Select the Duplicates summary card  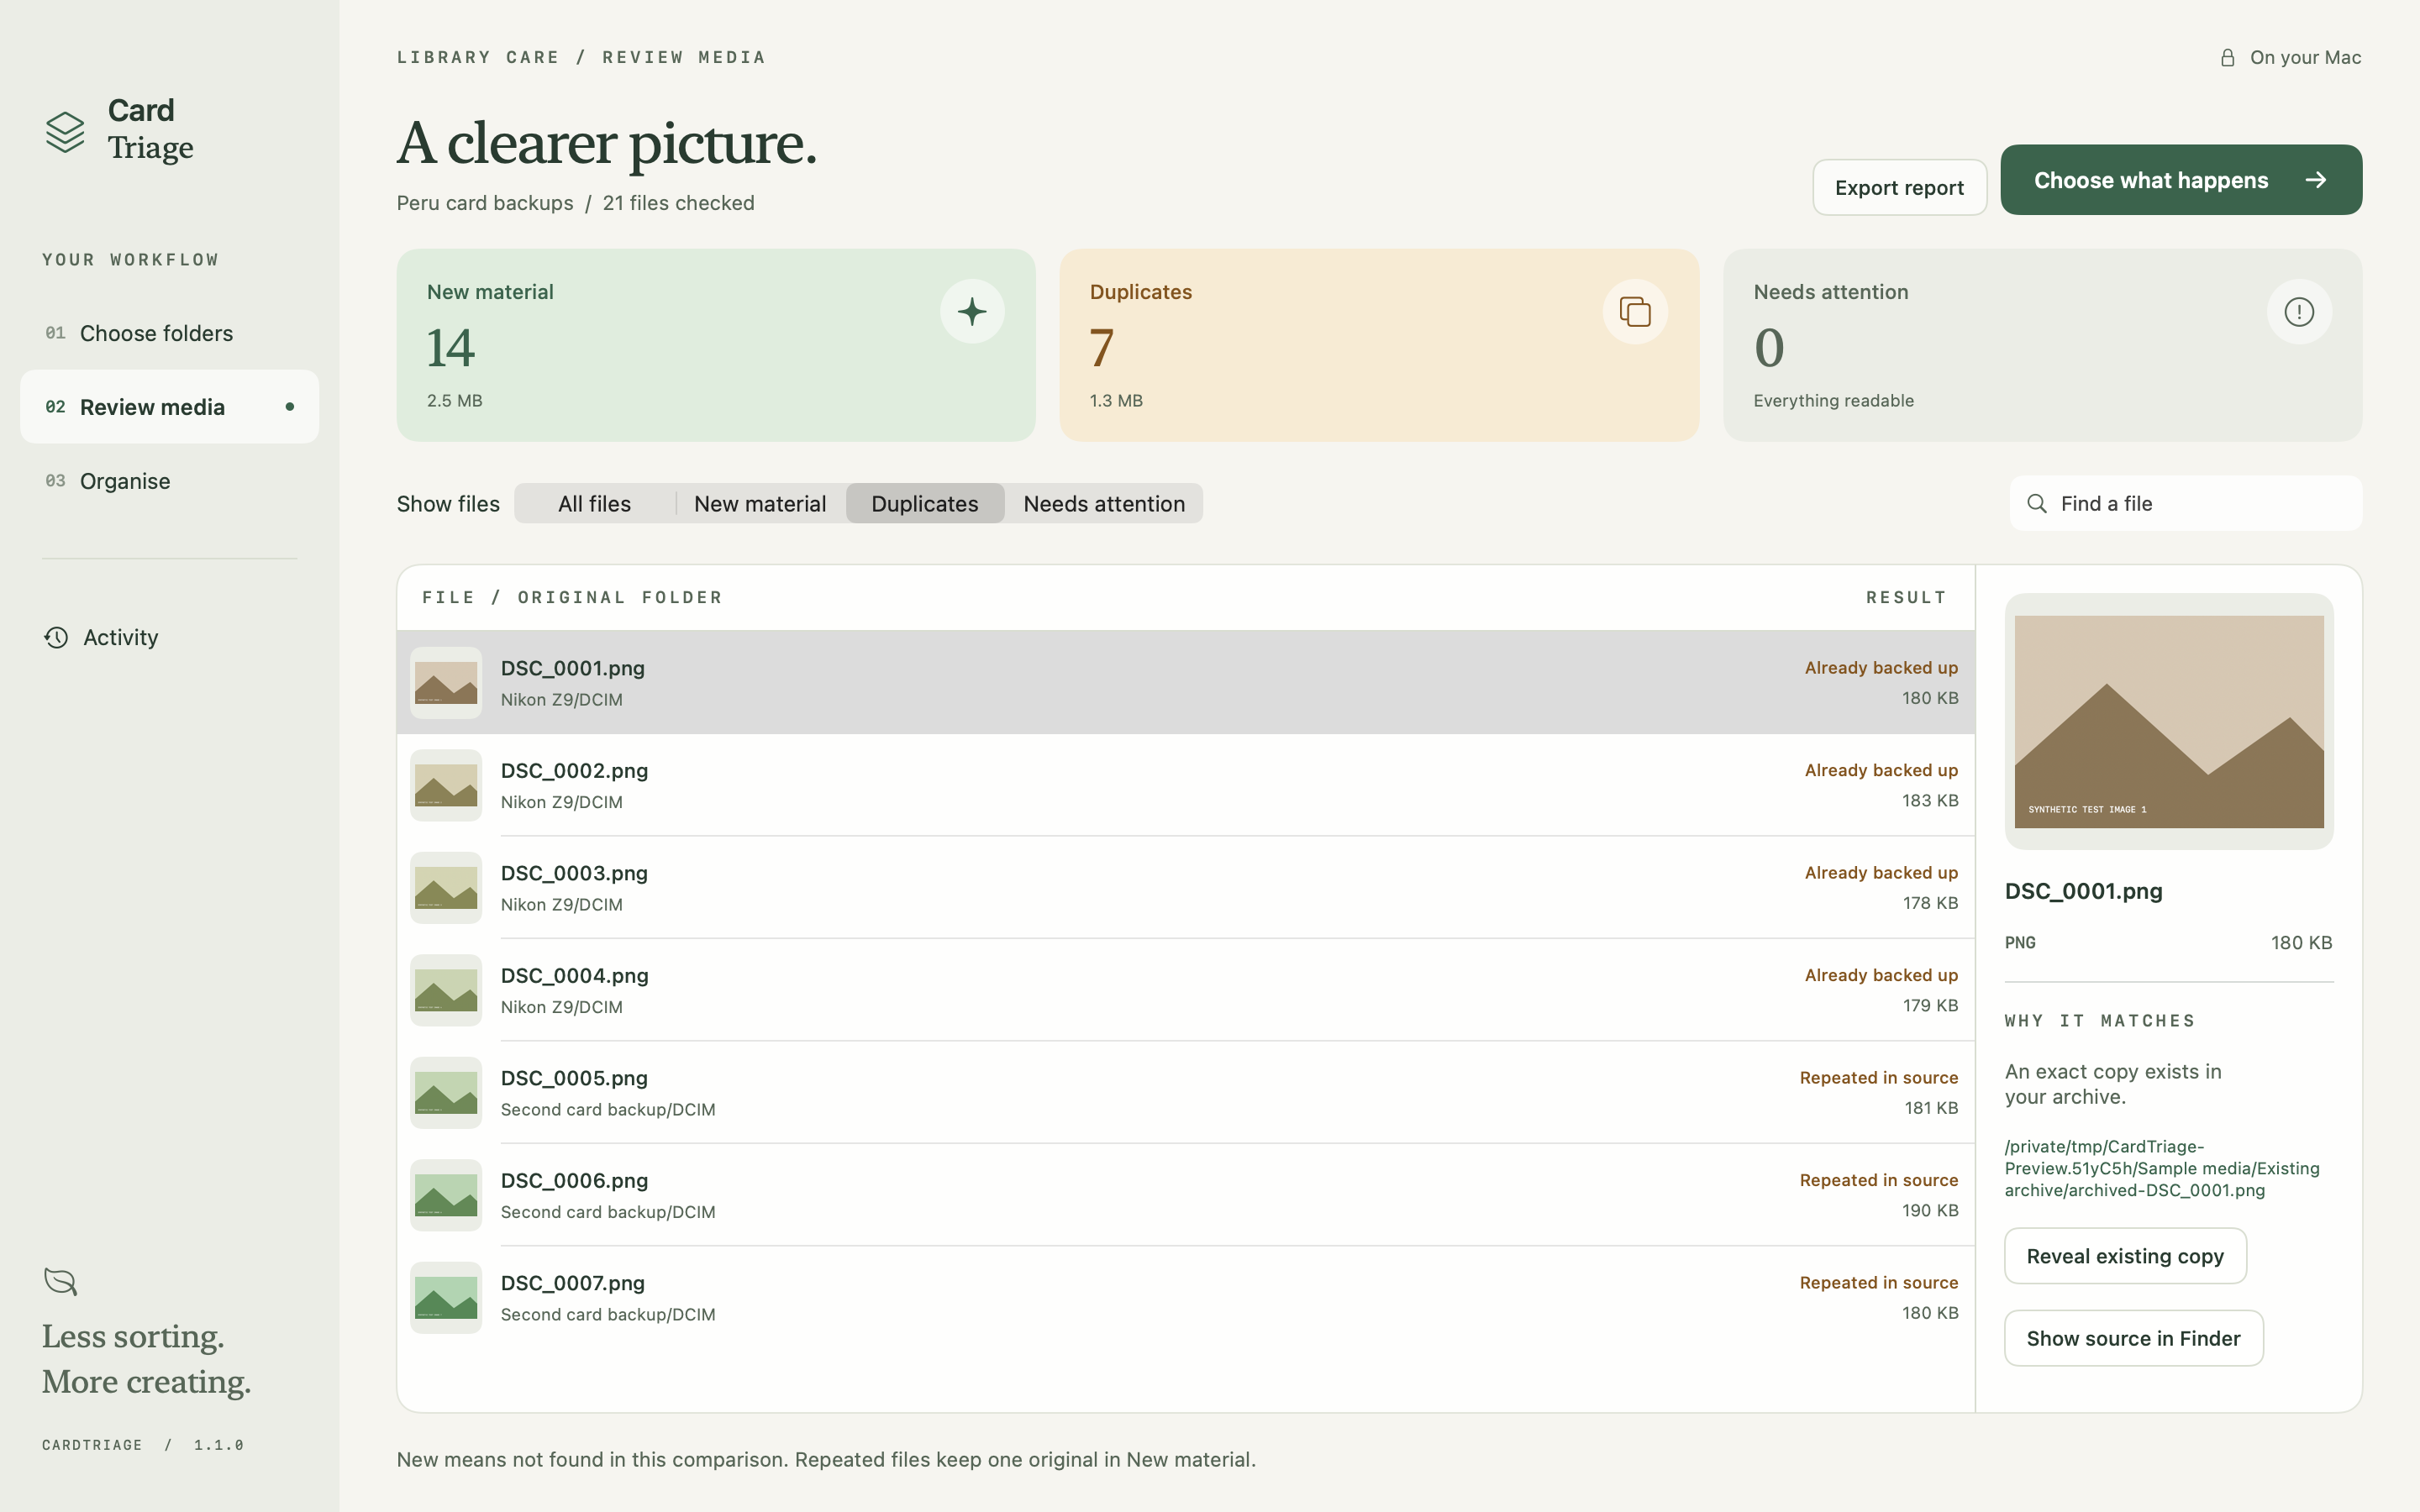1379,345
